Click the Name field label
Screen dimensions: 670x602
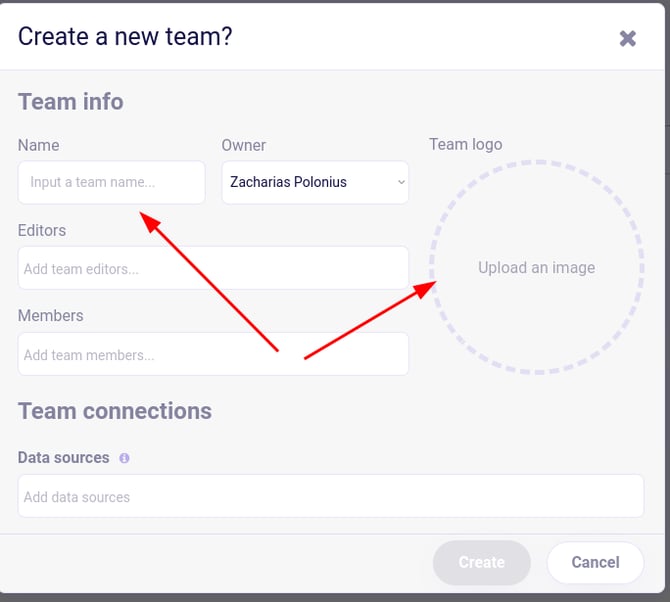pyautogui.click(x=38, y=145)
